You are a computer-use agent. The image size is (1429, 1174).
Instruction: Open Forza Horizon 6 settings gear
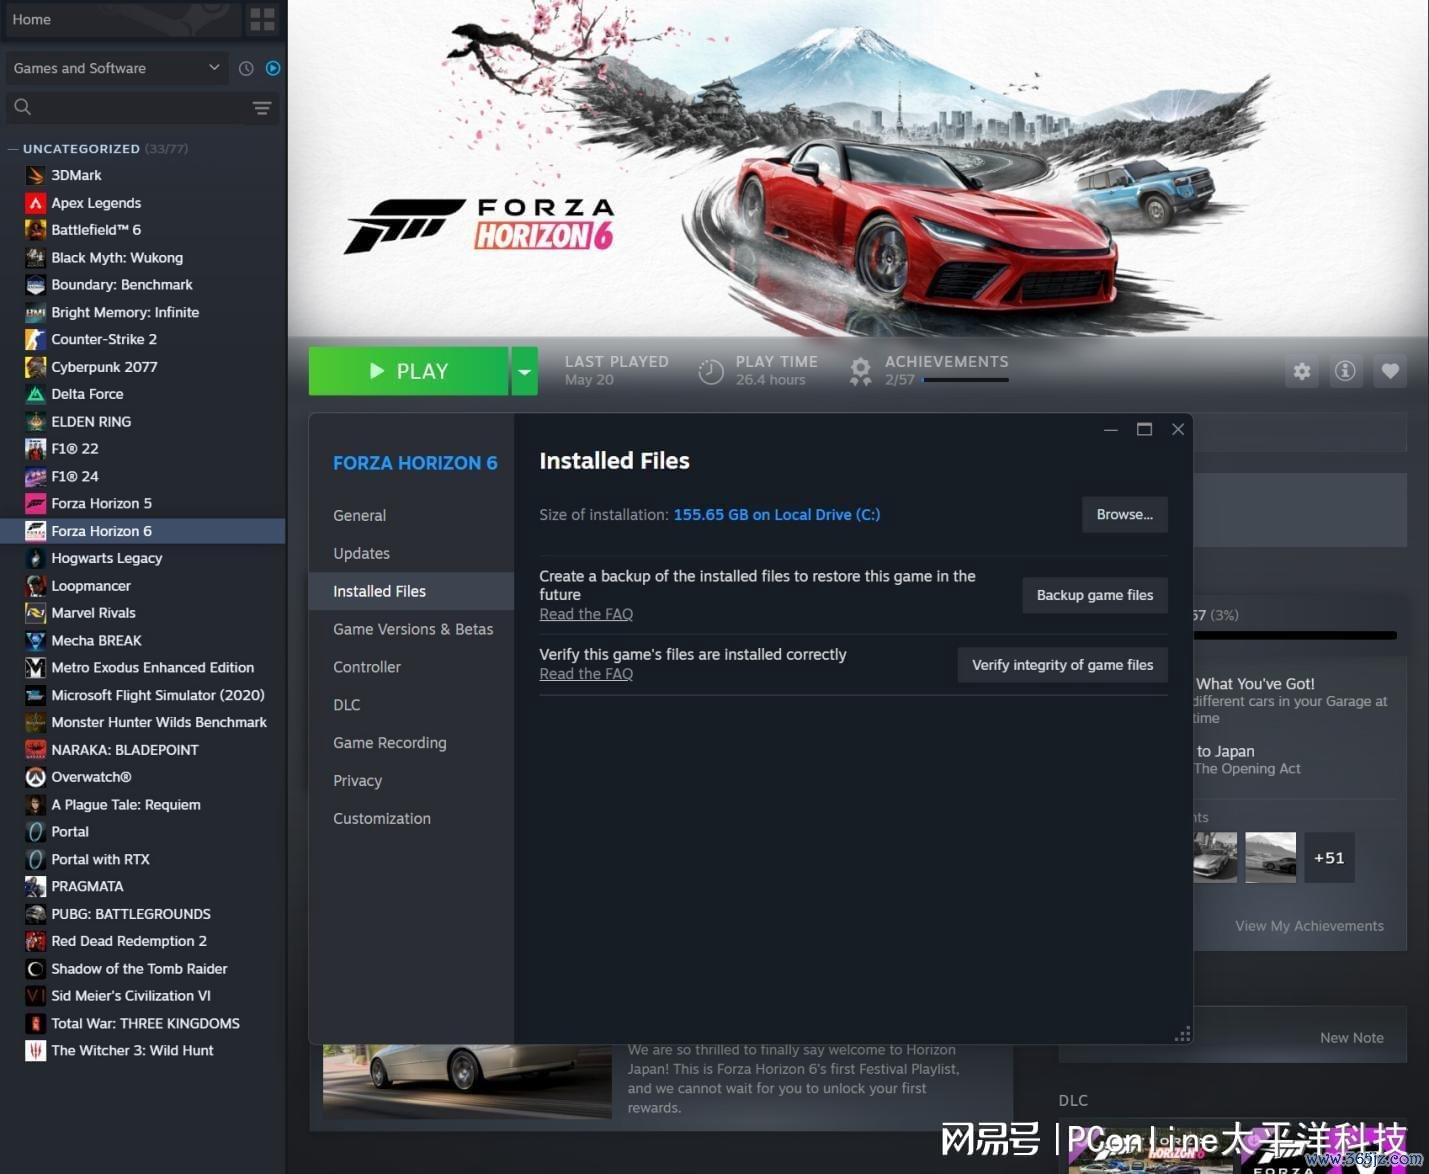(1302, 371)
